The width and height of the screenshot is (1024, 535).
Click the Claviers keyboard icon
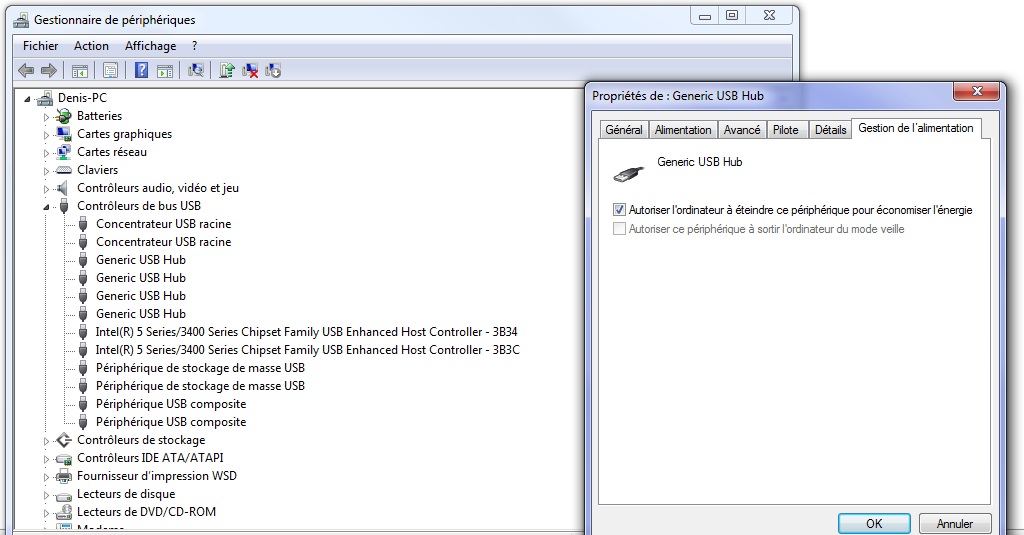[63, 170]
